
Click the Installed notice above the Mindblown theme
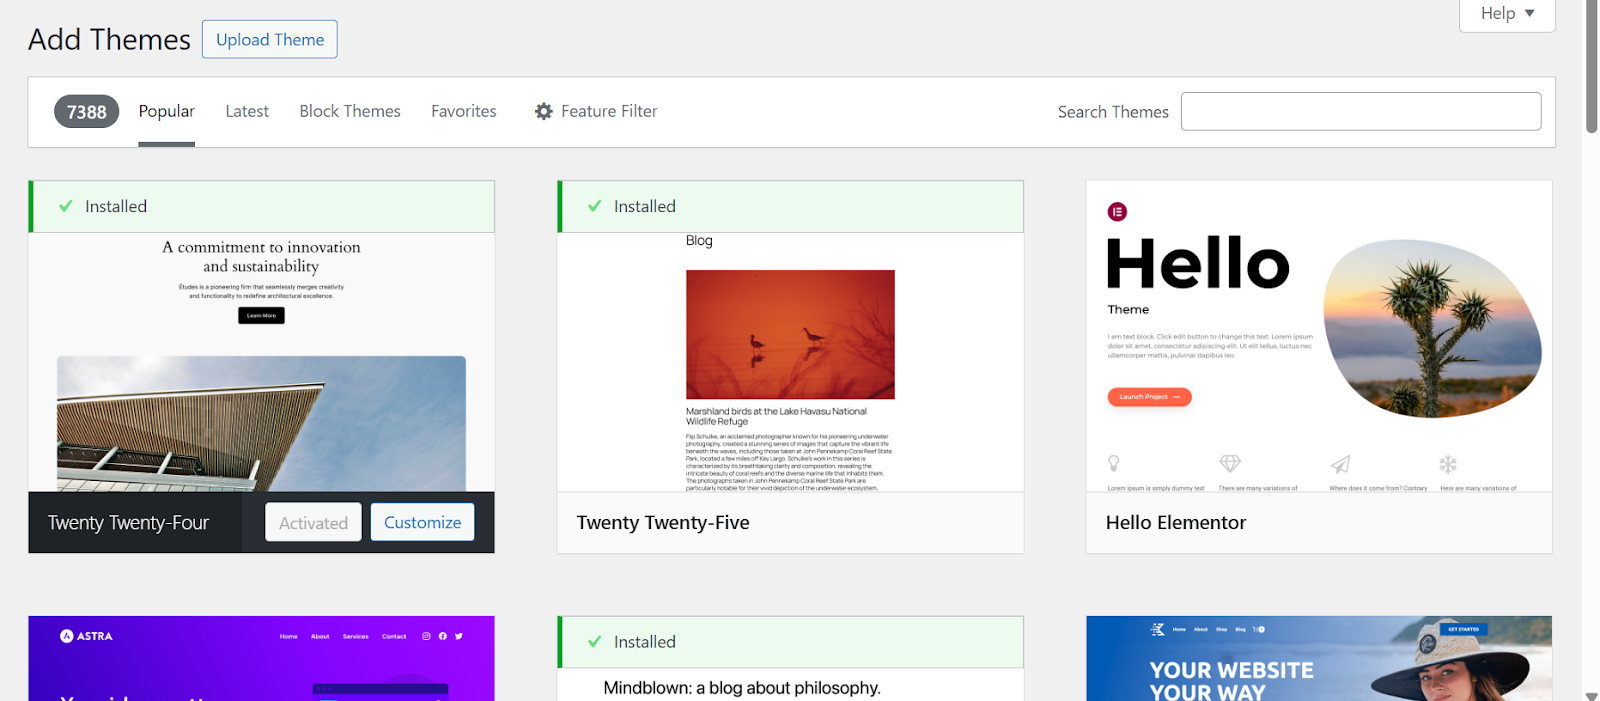point(790,642)
